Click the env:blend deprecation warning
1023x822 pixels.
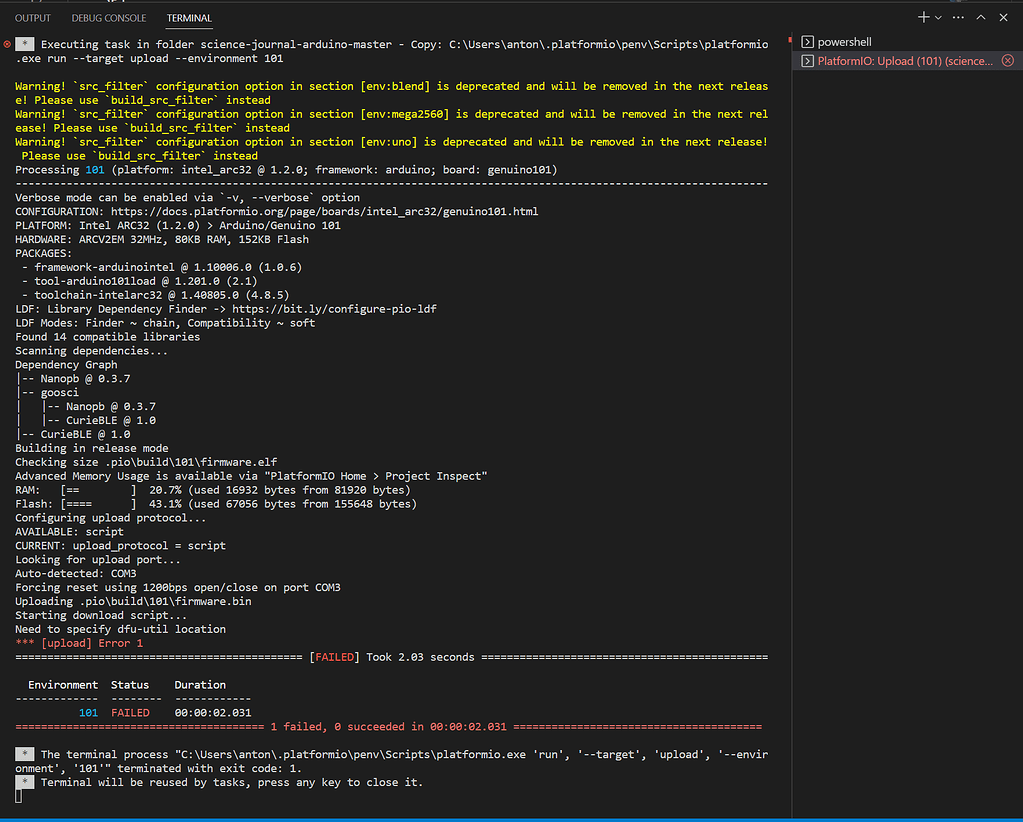[x=391, y=93]
